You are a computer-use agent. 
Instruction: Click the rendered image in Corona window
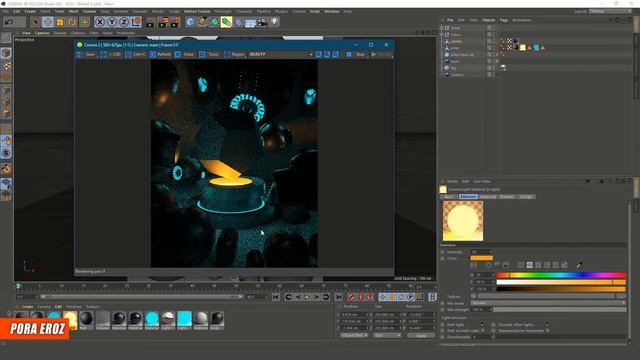point(234,163)
